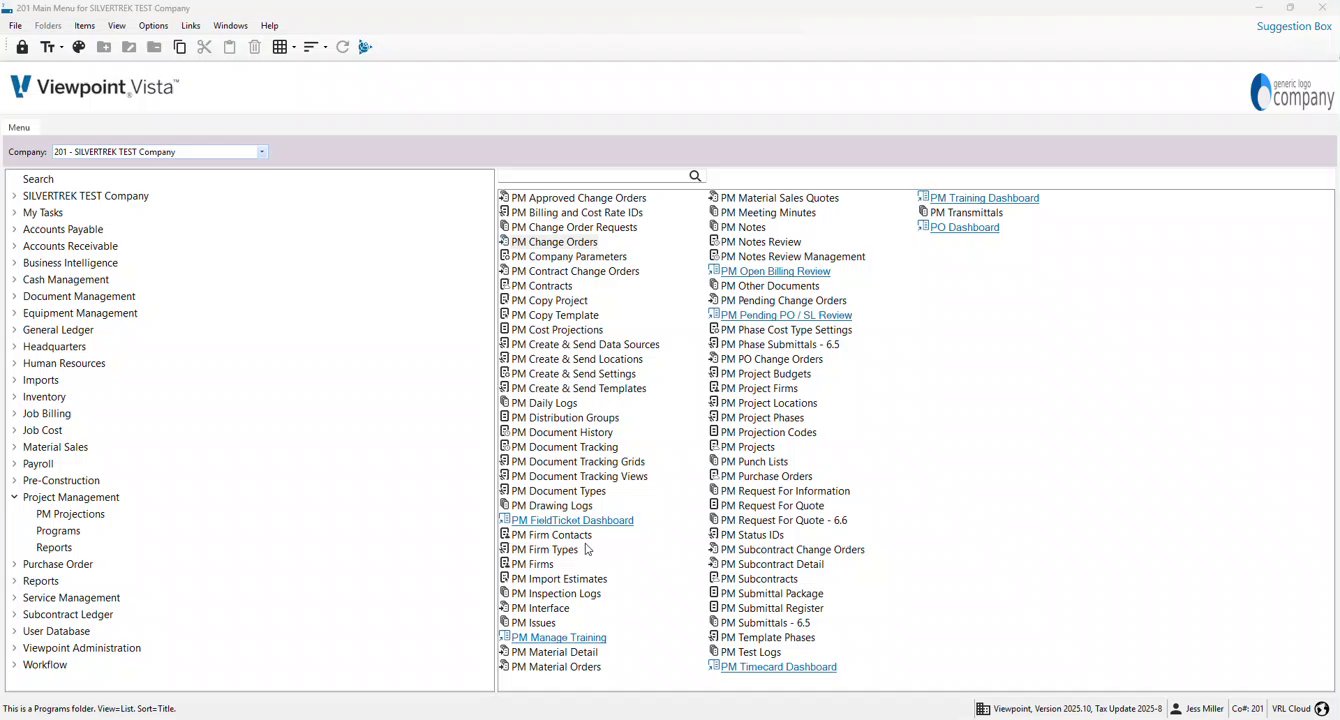The image size is (1340, 720).
Task: Open the PO Dashboard link
Action: point(964,227)
